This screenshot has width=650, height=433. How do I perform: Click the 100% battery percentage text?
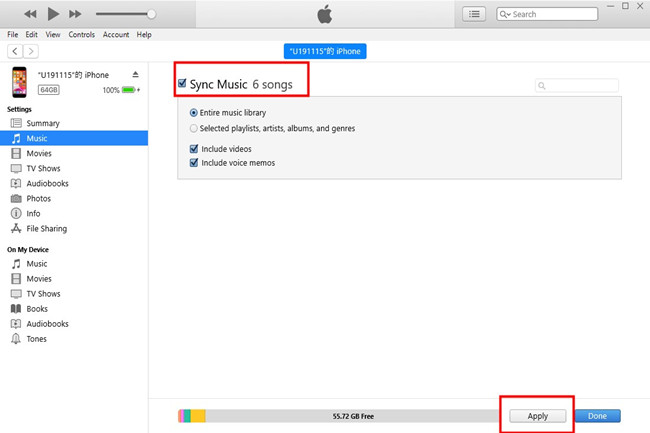111,90
